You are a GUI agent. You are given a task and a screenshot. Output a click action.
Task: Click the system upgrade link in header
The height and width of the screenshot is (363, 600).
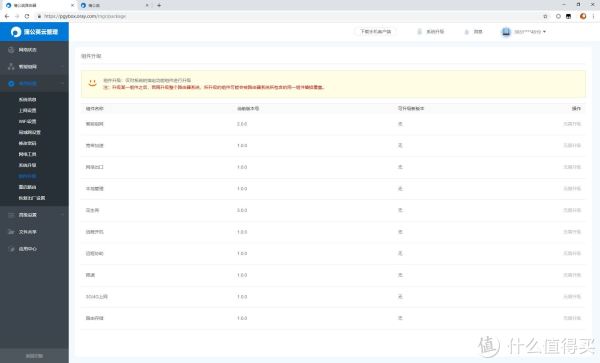click(x=431, y=32)
